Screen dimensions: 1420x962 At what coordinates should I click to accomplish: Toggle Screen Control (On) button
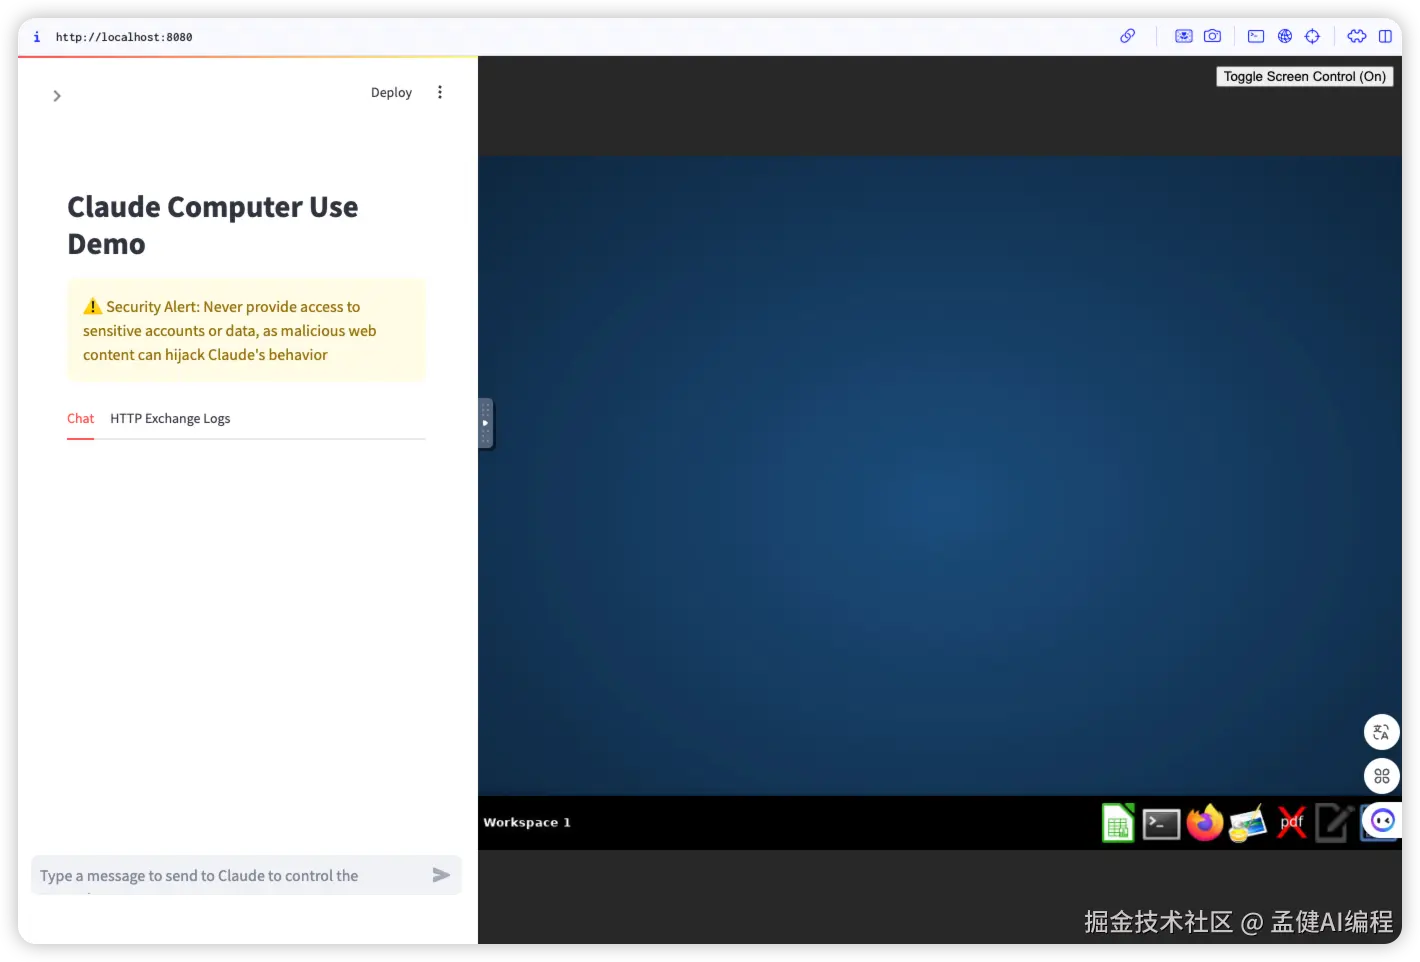point(1304,76)
